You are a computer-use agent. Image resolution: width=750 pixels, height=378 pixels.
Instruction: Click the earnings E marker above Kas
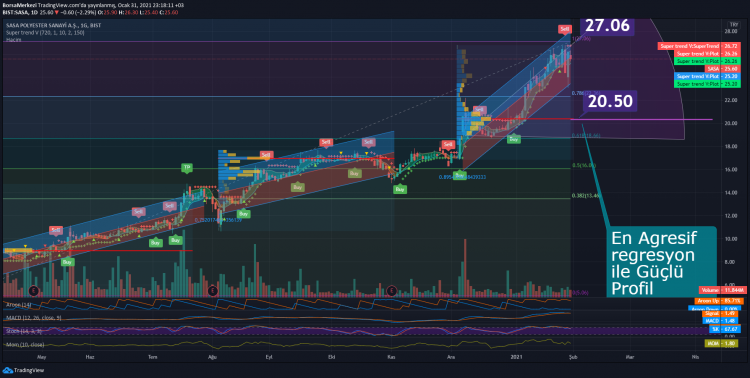(392, 290)
